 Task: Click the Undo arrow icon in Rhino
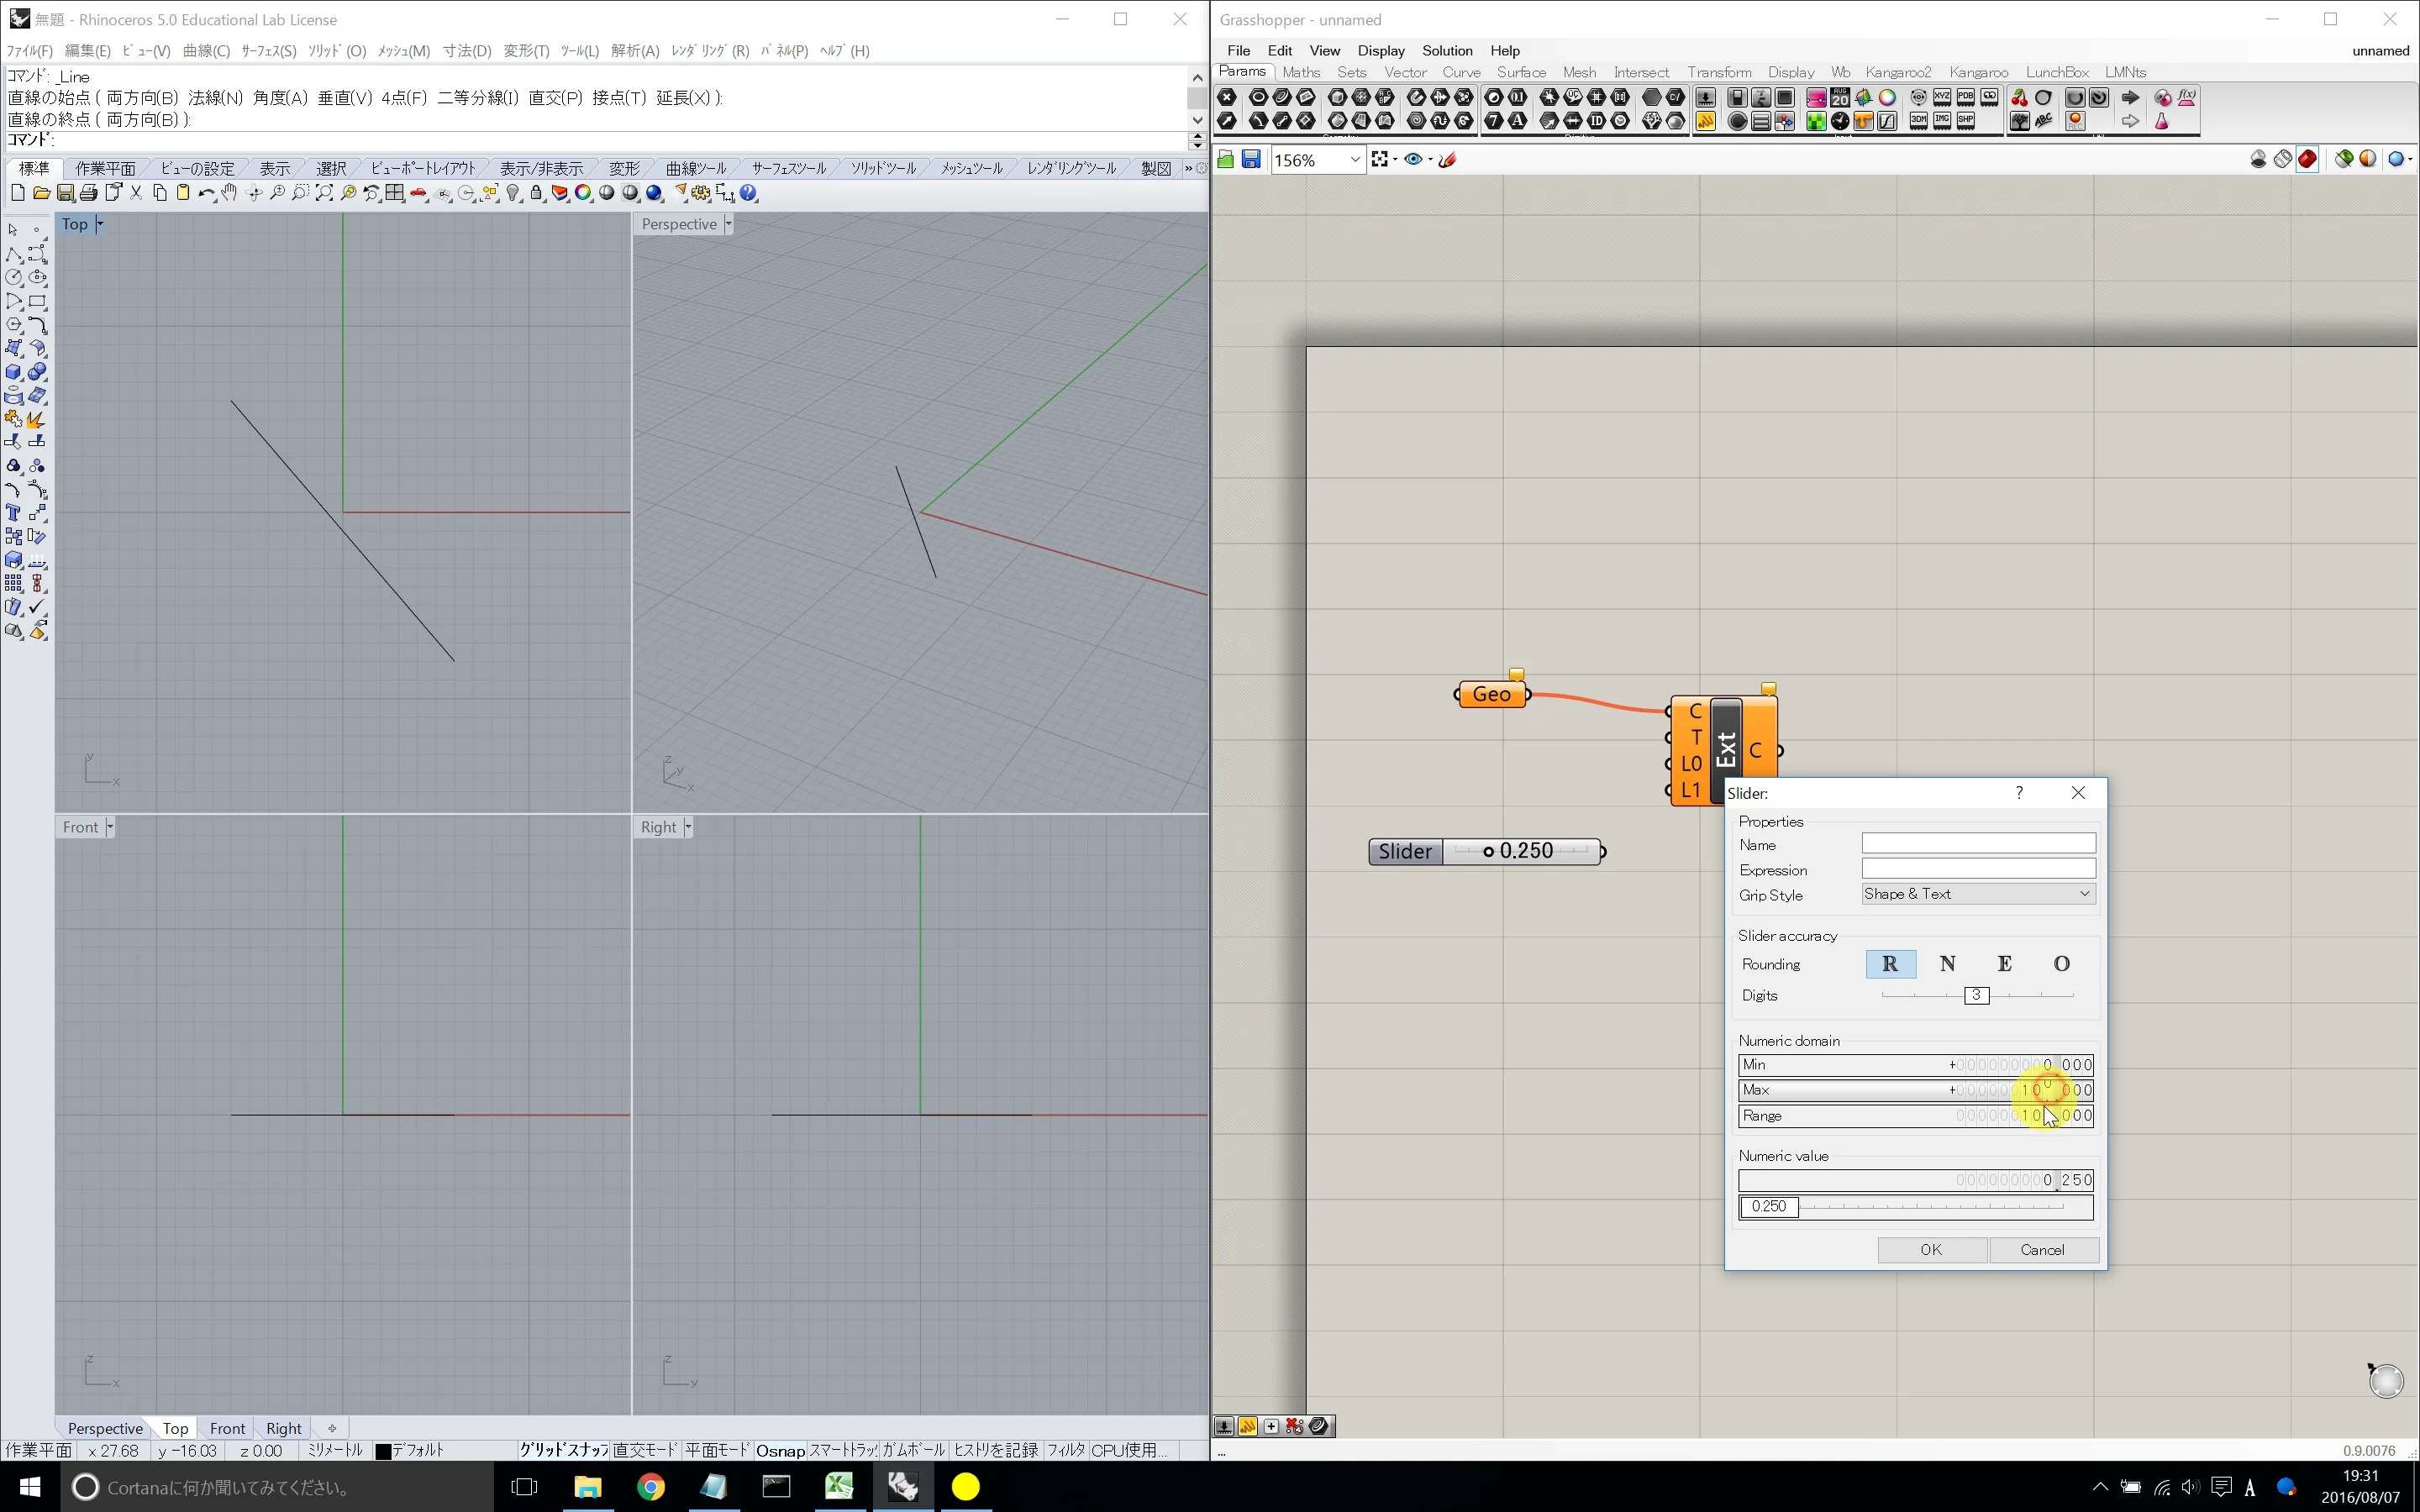206,193
